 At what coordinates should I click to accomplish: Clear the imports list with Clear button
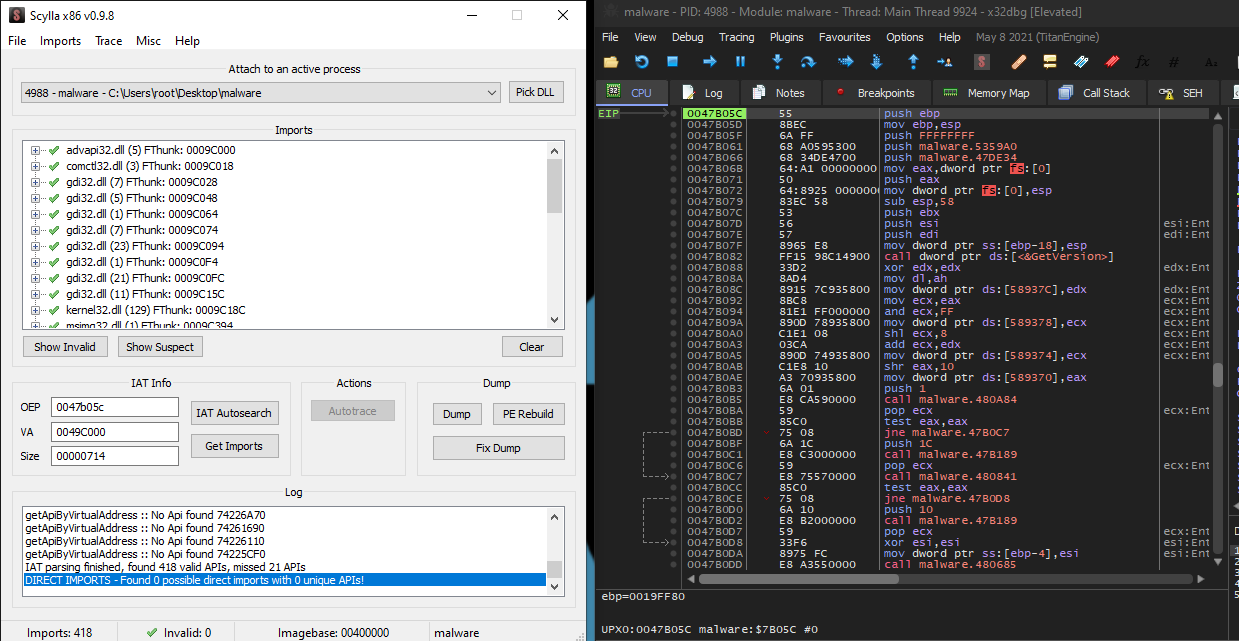[532, 347]
